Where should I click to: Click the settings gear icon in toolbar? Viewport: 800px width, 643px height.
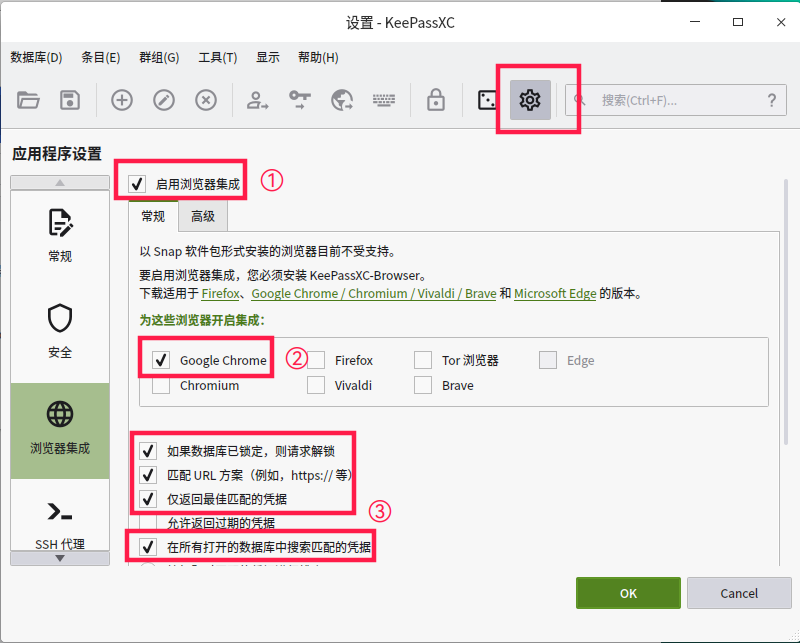point(530,100)
